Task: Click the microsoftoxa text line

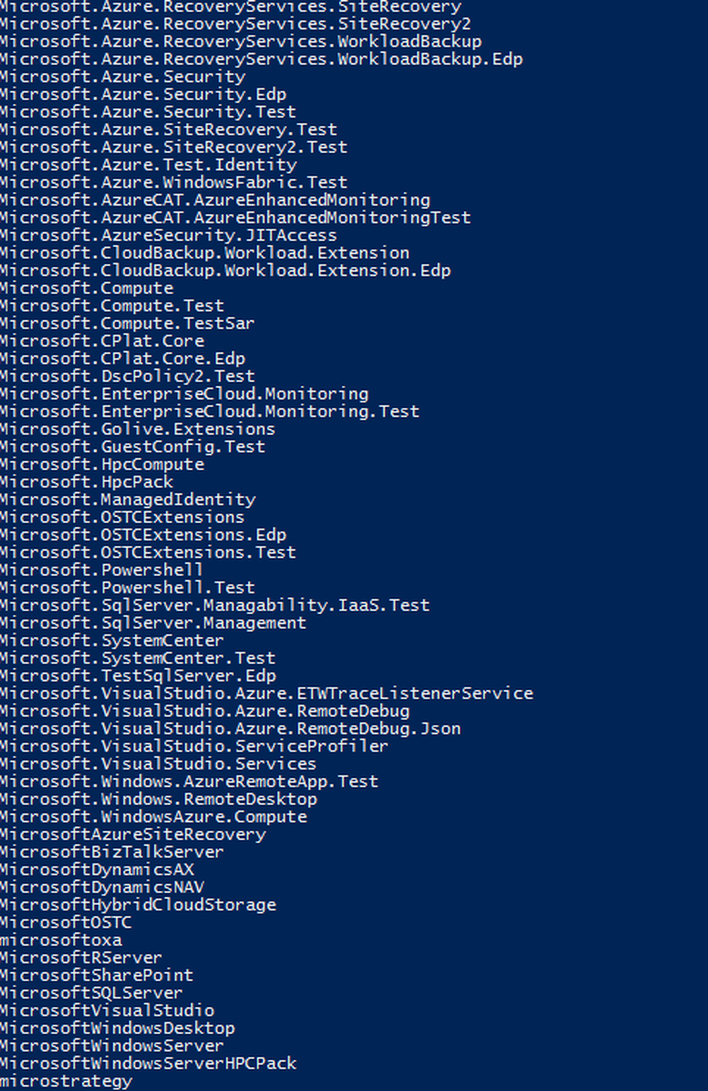Action: pyautogui.click(x=61, y=940)
